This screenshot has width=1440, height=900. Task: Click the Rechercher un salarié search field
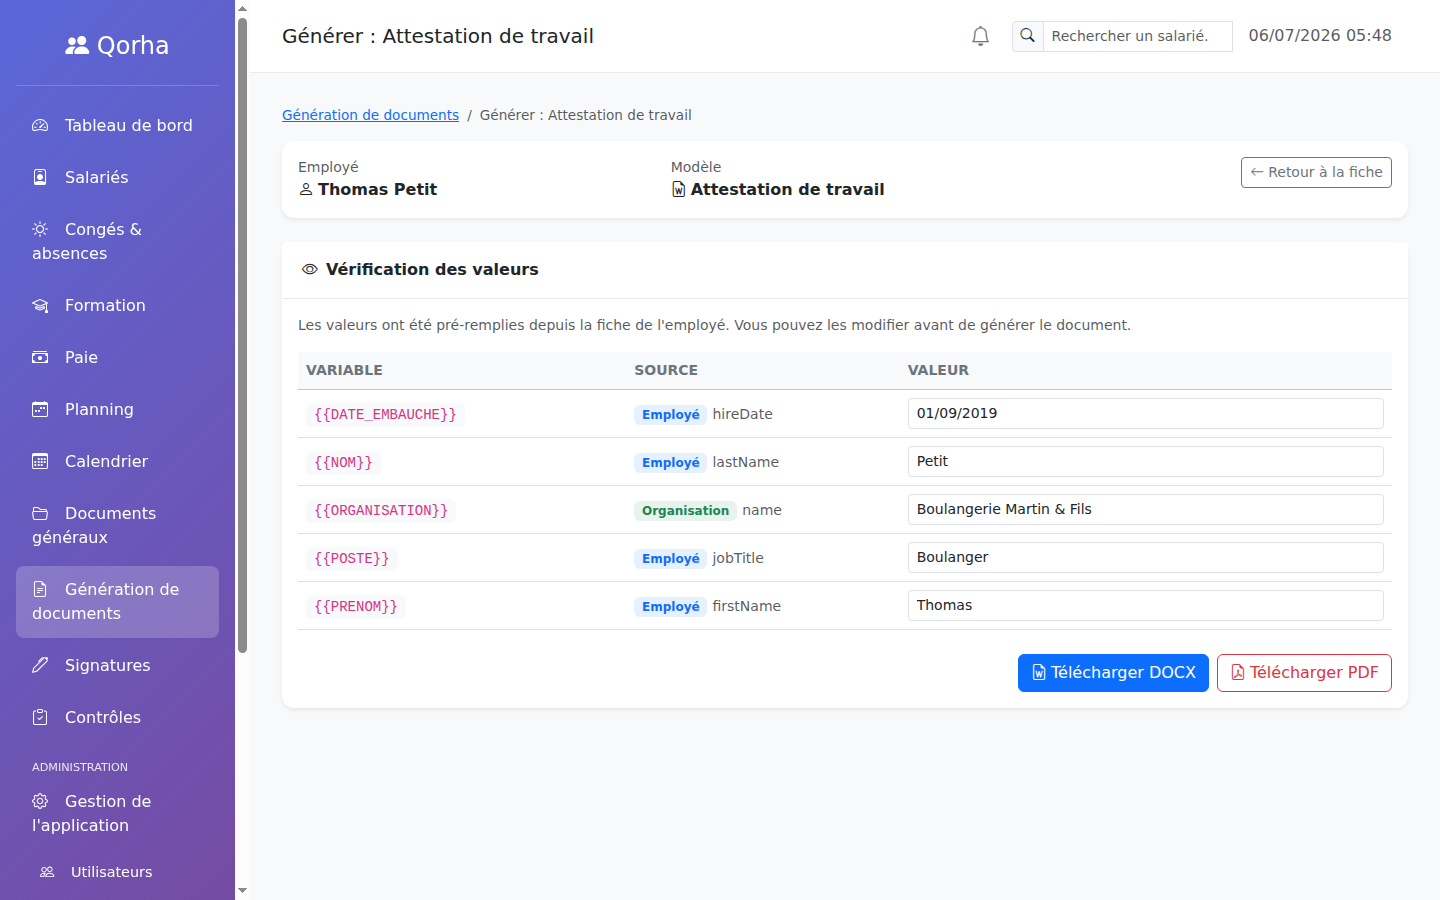(x=1137, y=36)
